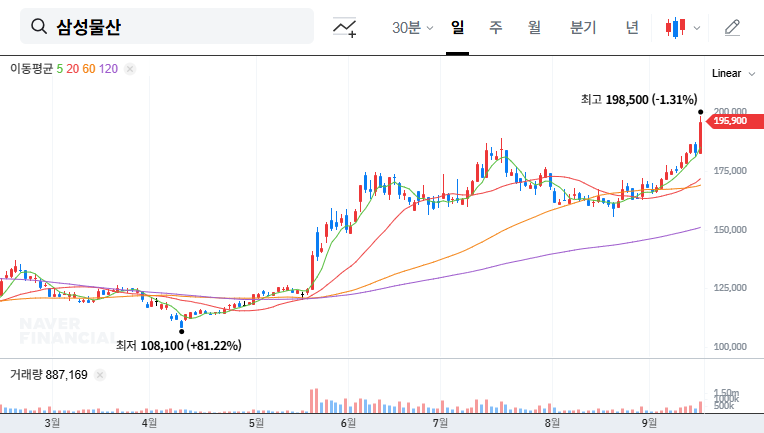
Task: Switch to the 분기 quarterly chart tab
Action: (x=583, y=27)
